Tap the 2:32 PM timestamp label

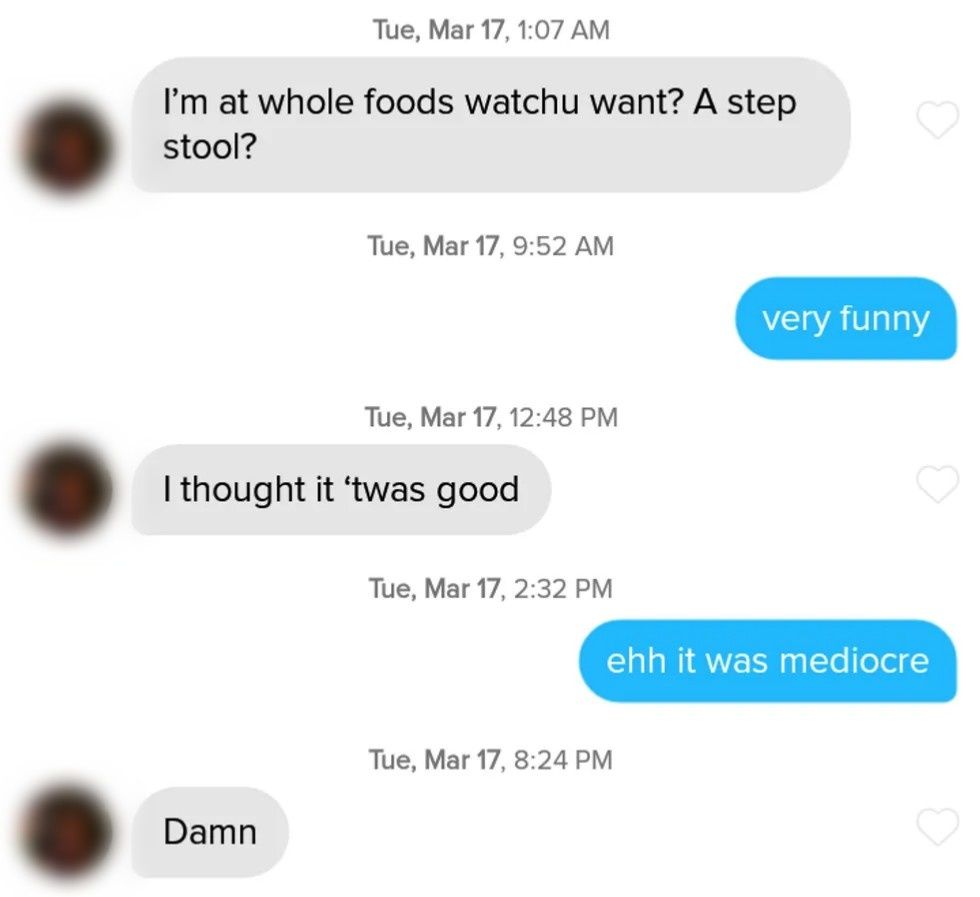point(491,588)
